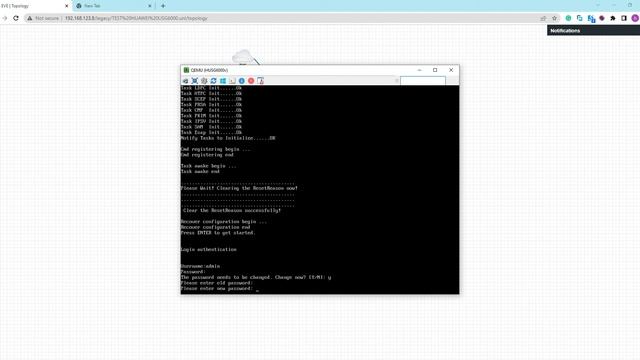Share this page from the address bar
Screen dimensions: 640x360
(x=543, y=18)
